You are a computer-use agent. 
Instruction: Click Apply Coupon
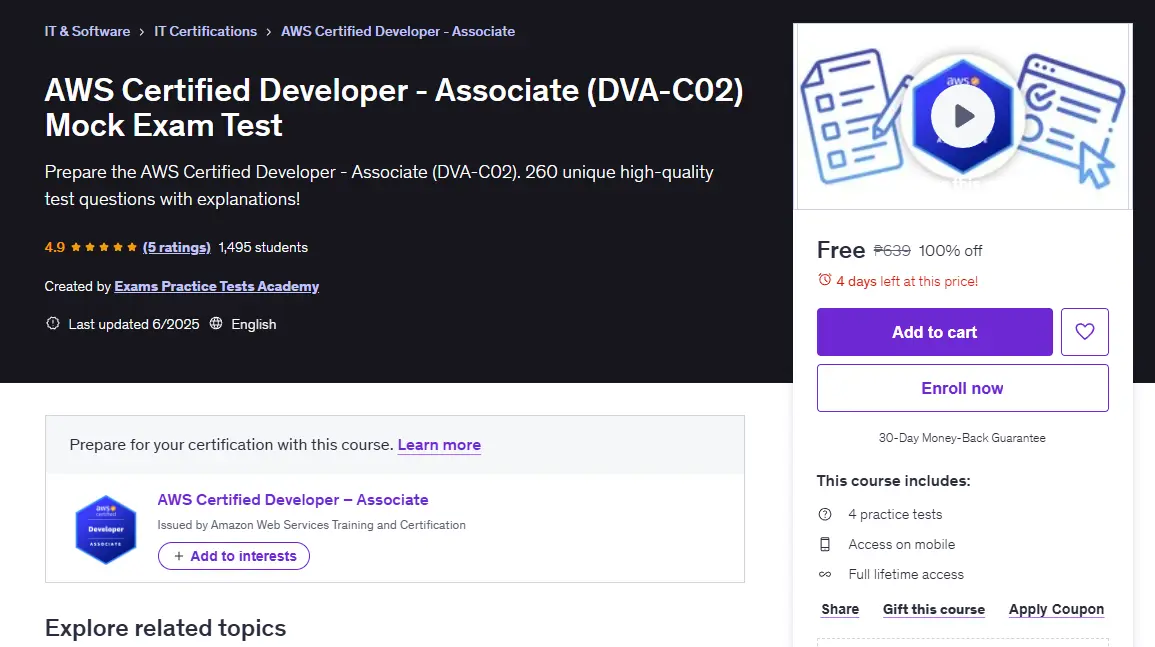1056,609
